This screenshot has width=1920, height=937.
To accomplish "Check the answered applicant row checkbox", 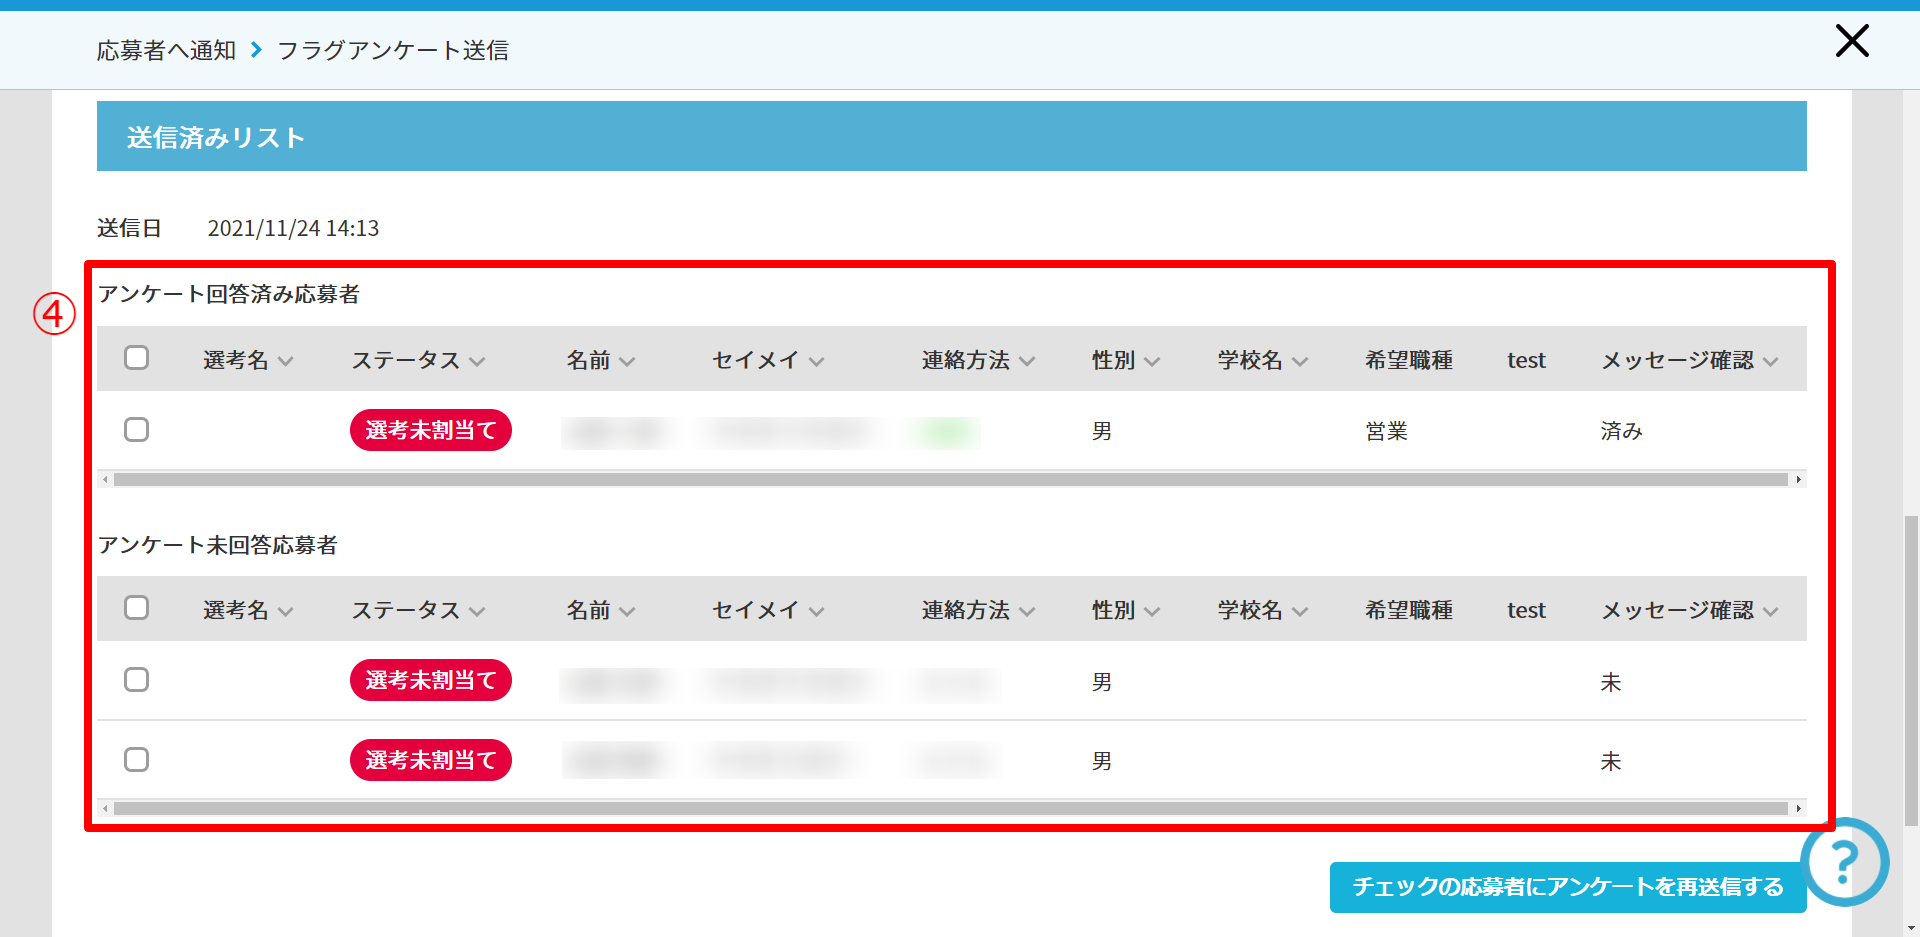I will 136,430.
